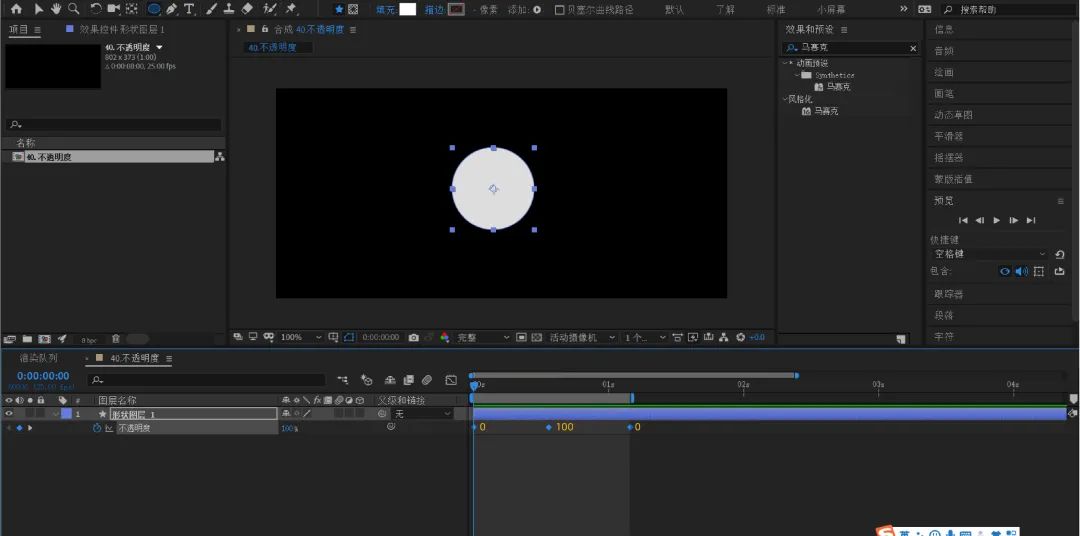
Task: Delete selected item with the trash icon
Action: coord(116,339)
